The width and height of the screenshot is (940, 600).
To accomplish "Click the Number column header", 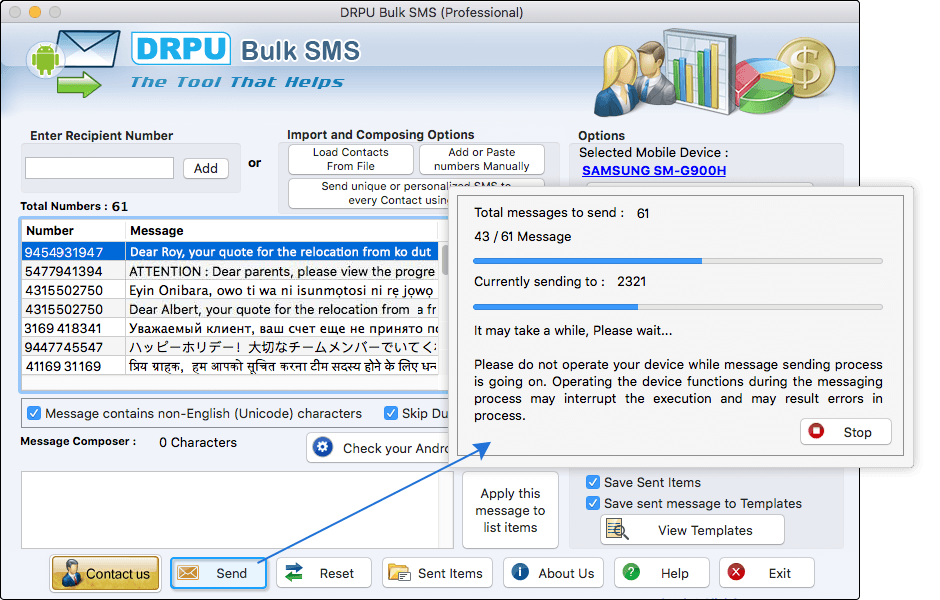I will pos(73,231).
